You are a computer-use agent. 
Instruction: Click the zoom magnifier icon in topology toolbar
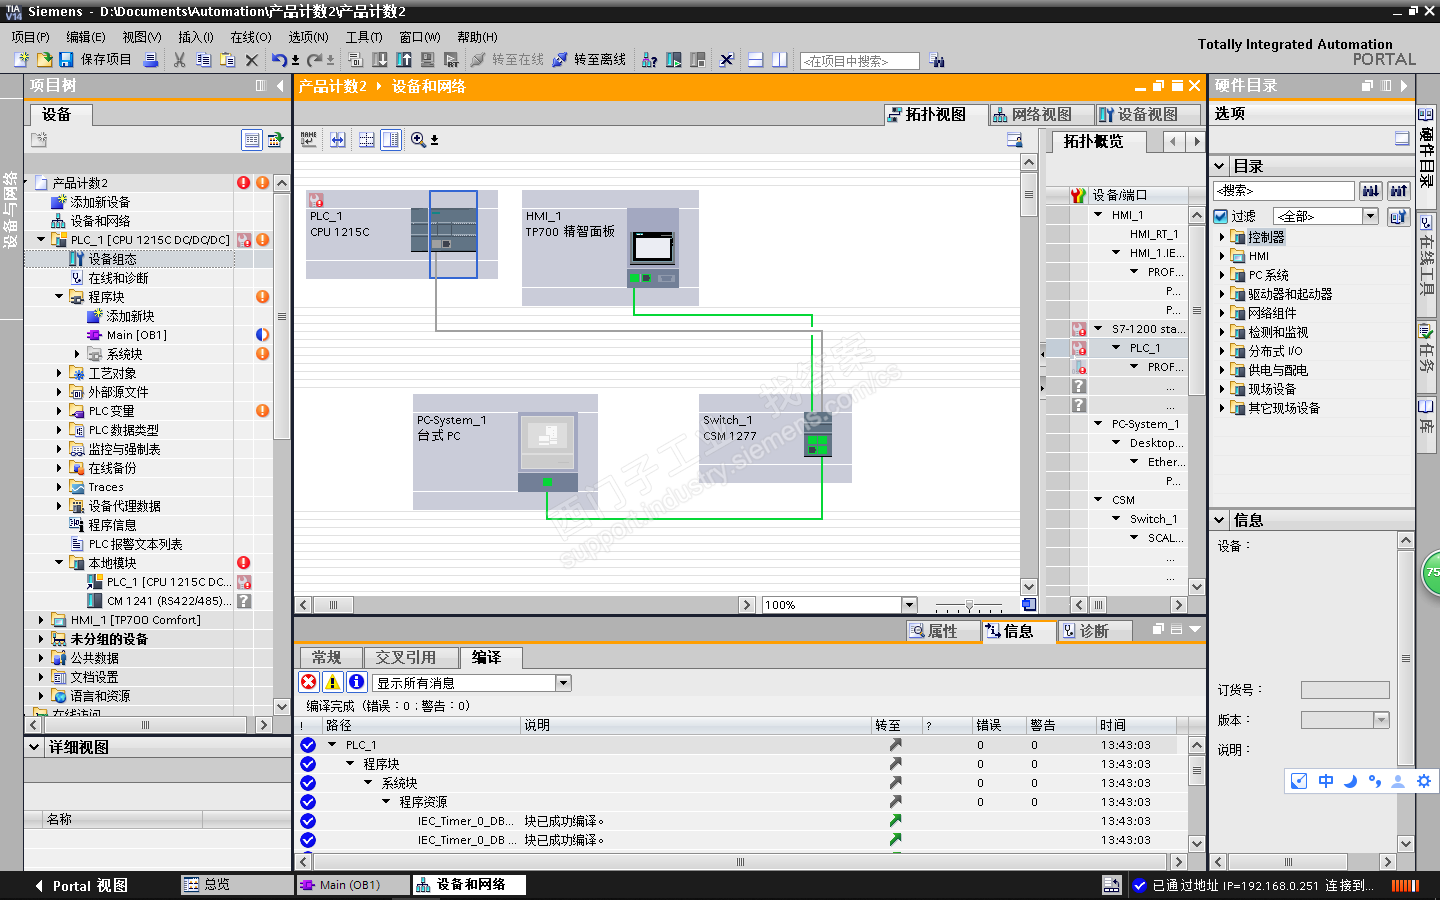tap(418, 140)
